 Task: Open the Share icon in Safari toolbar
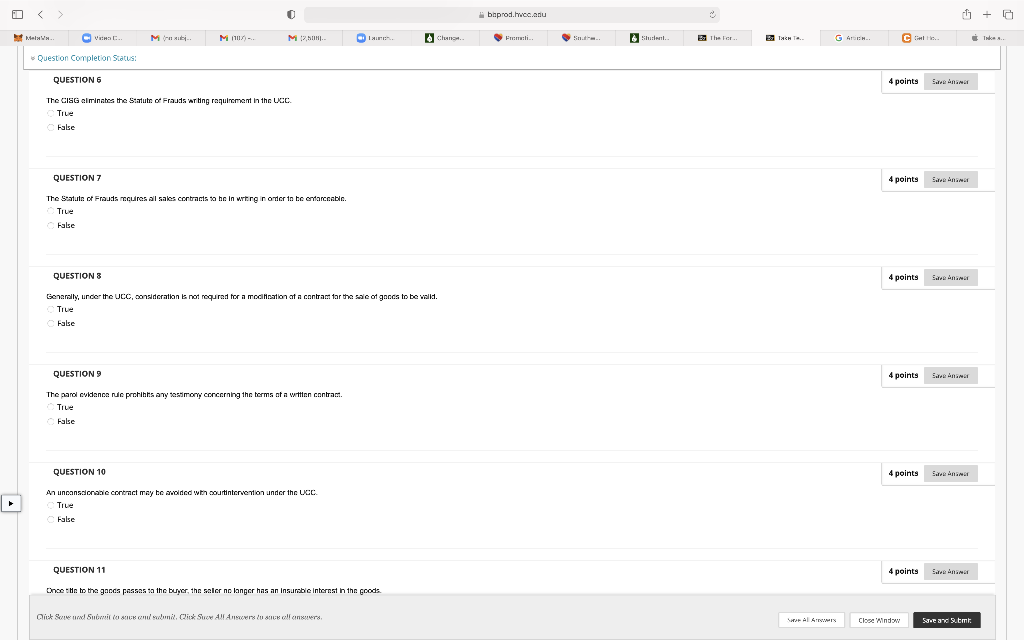(x=967, y=14)
